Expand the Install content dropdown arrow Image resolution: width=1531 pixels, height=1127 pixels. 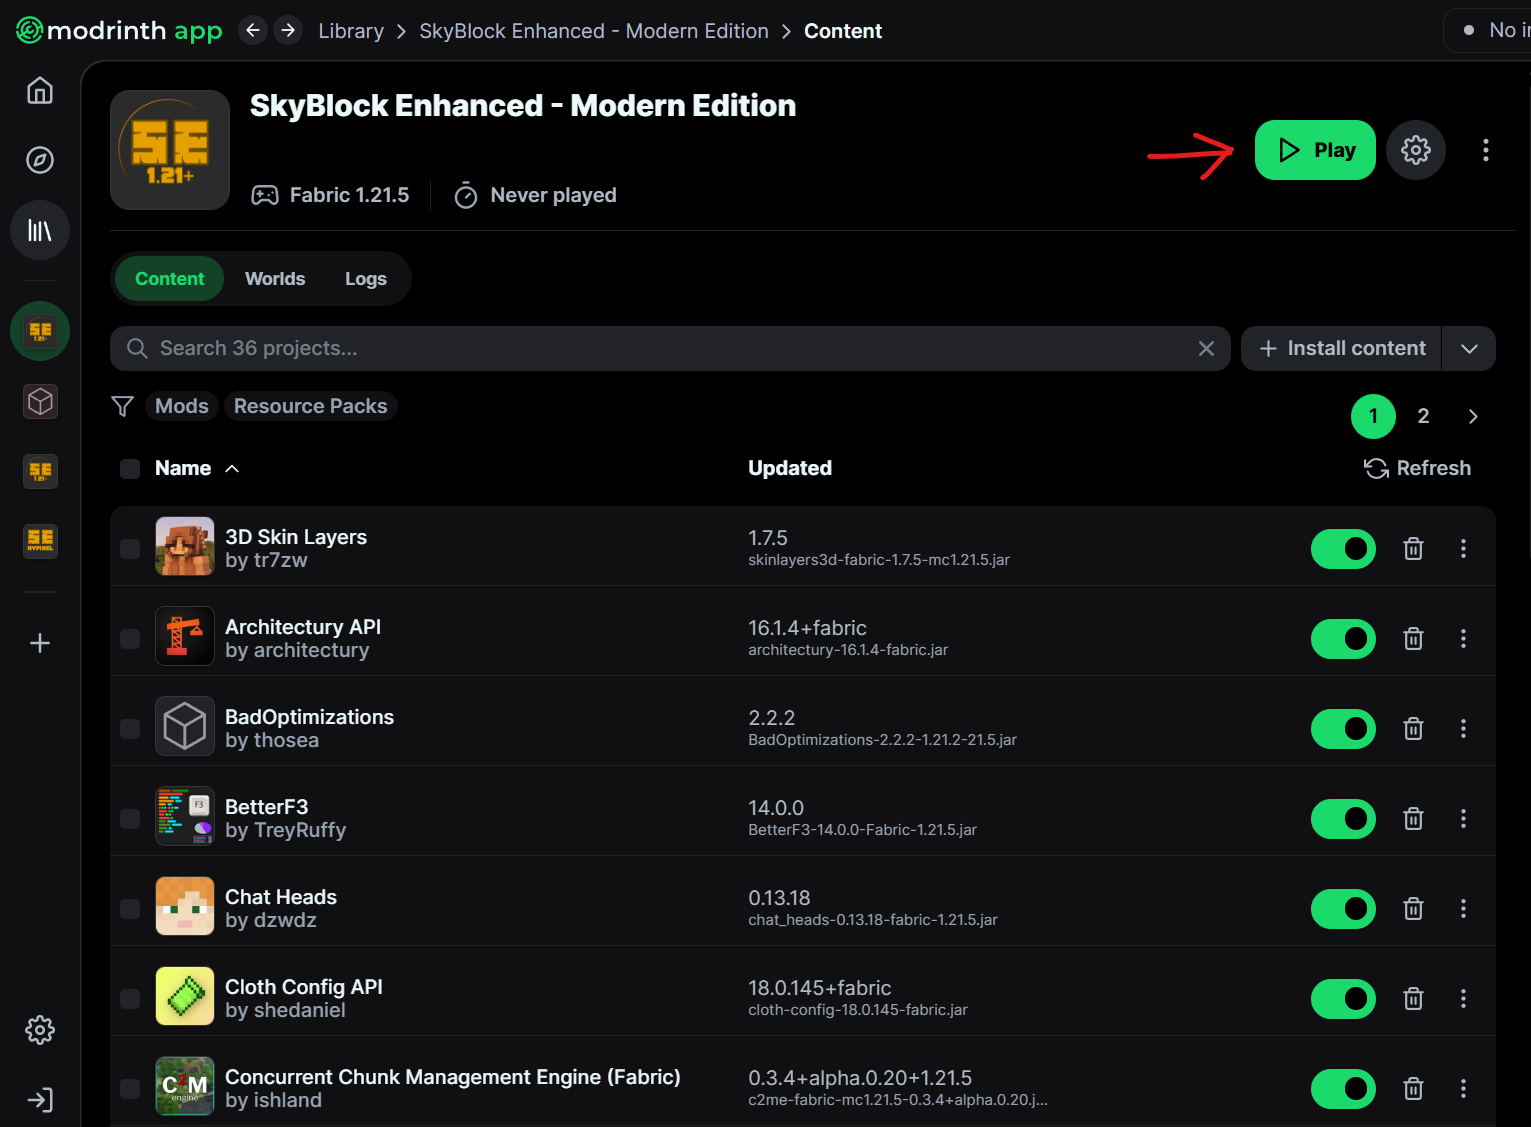[1469, 348]
